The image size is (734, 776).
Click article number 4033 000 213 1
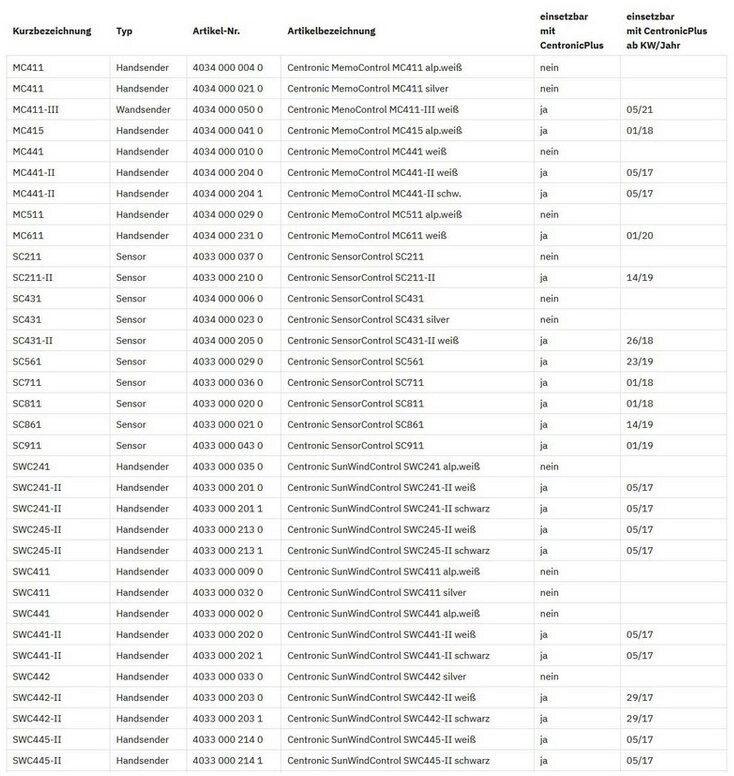[x=227, y=550]
